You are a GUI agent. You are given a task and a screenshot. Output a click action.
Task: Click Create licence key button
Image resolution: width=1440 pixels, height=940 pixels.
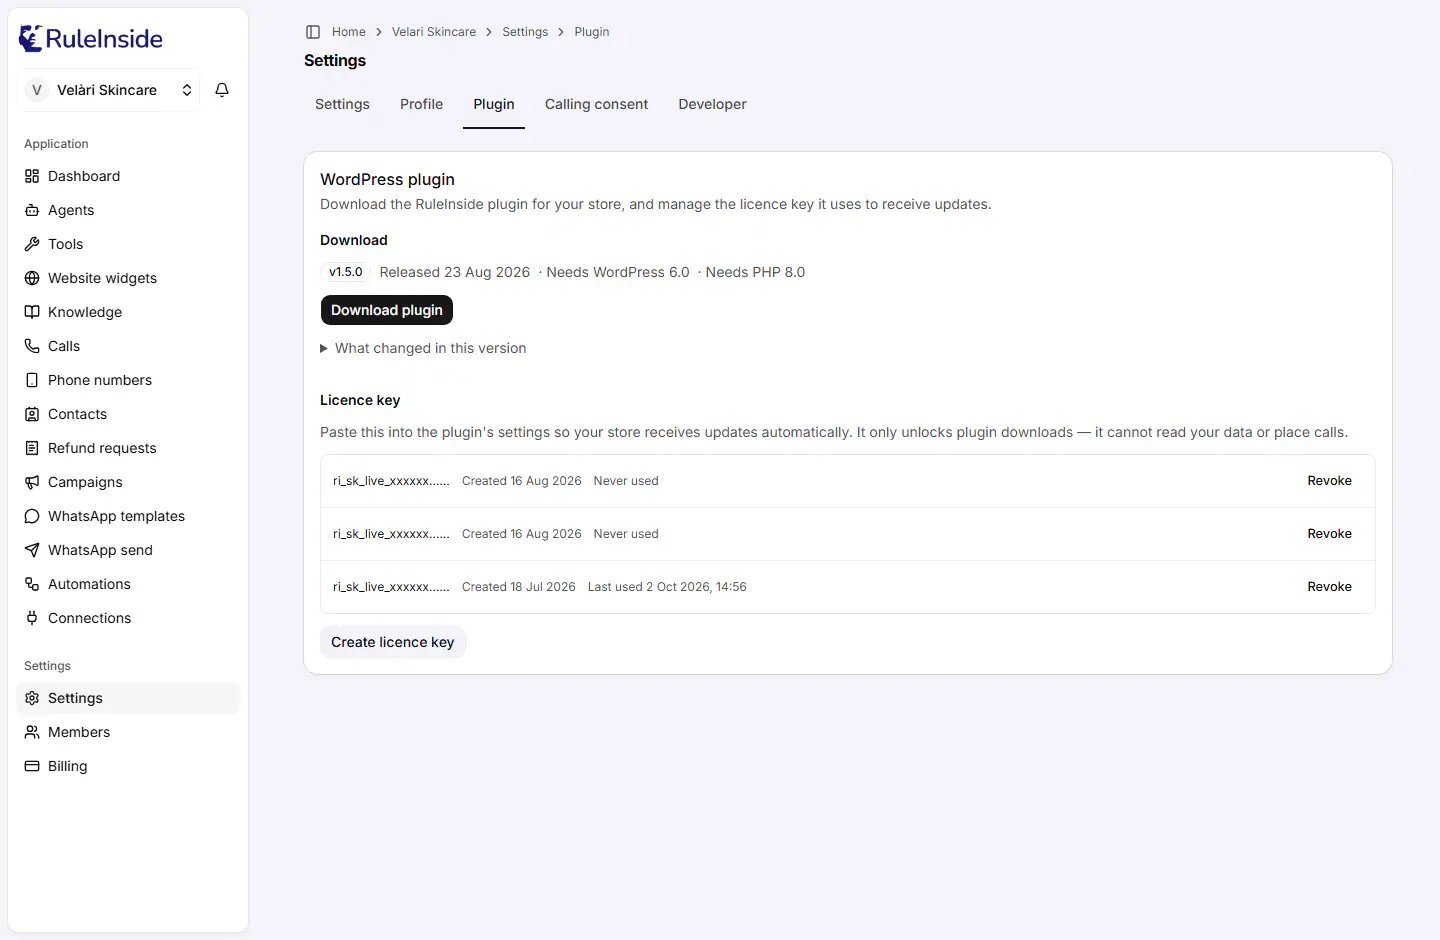point(392,642)
